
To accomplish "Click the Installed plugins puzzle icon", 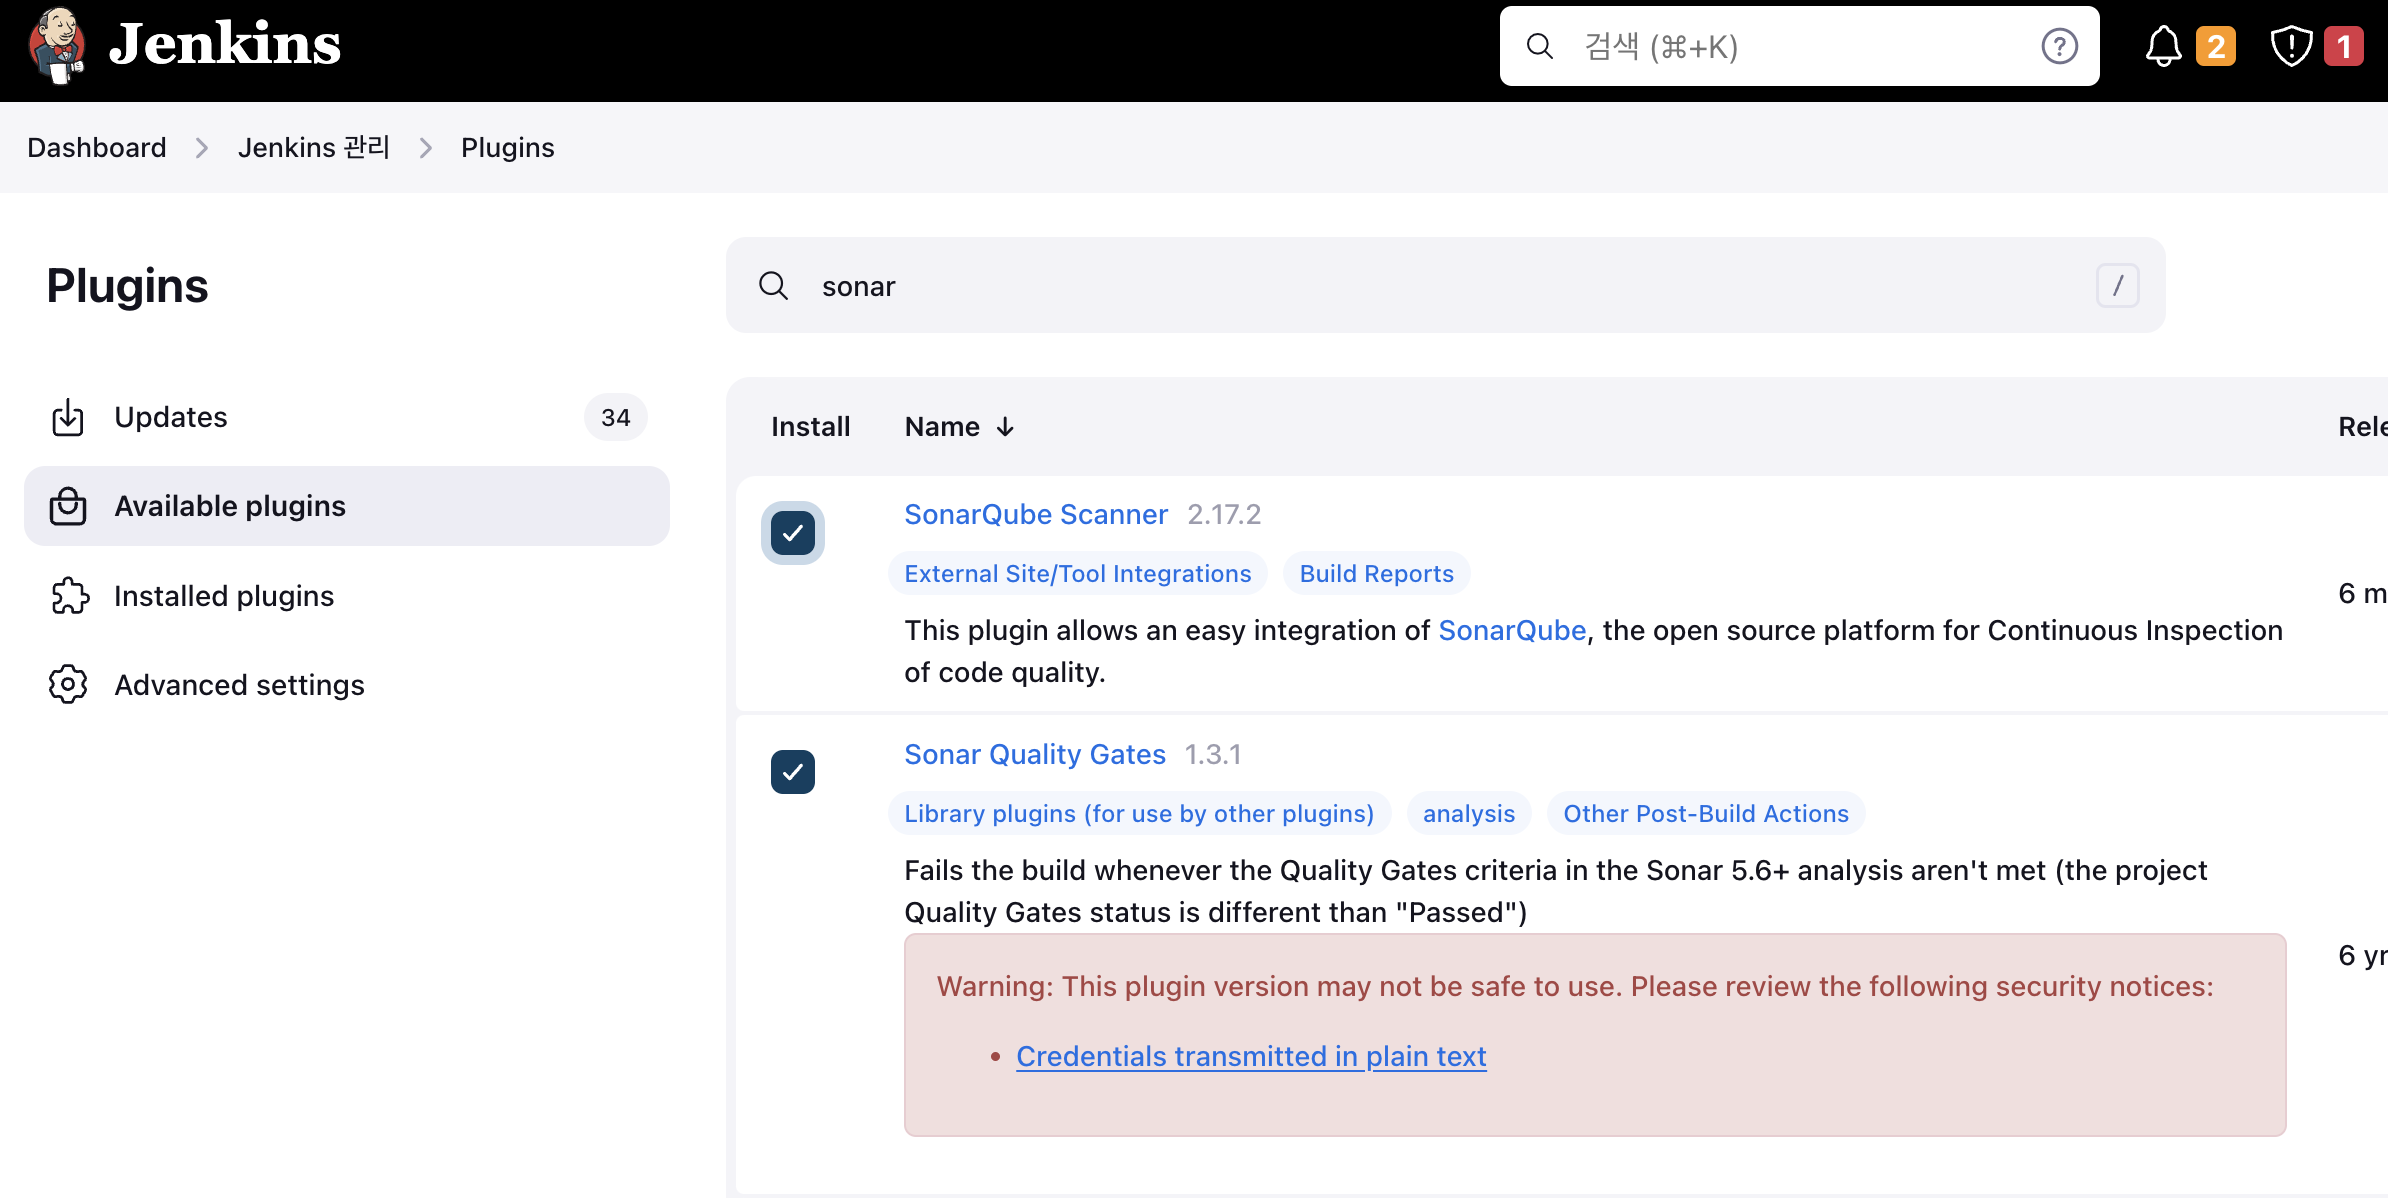I will point(67,595).
